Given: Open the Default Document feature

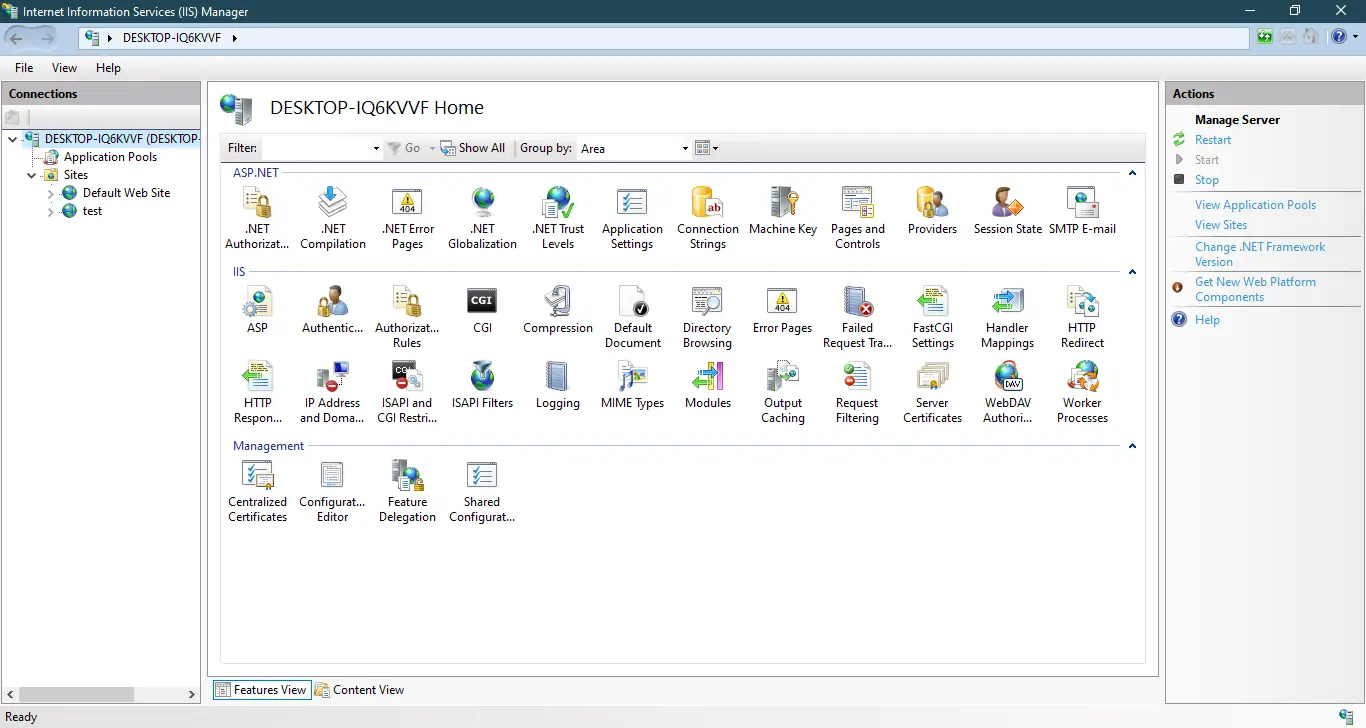Looking at the screenshot, I should [x=633, y=317].
